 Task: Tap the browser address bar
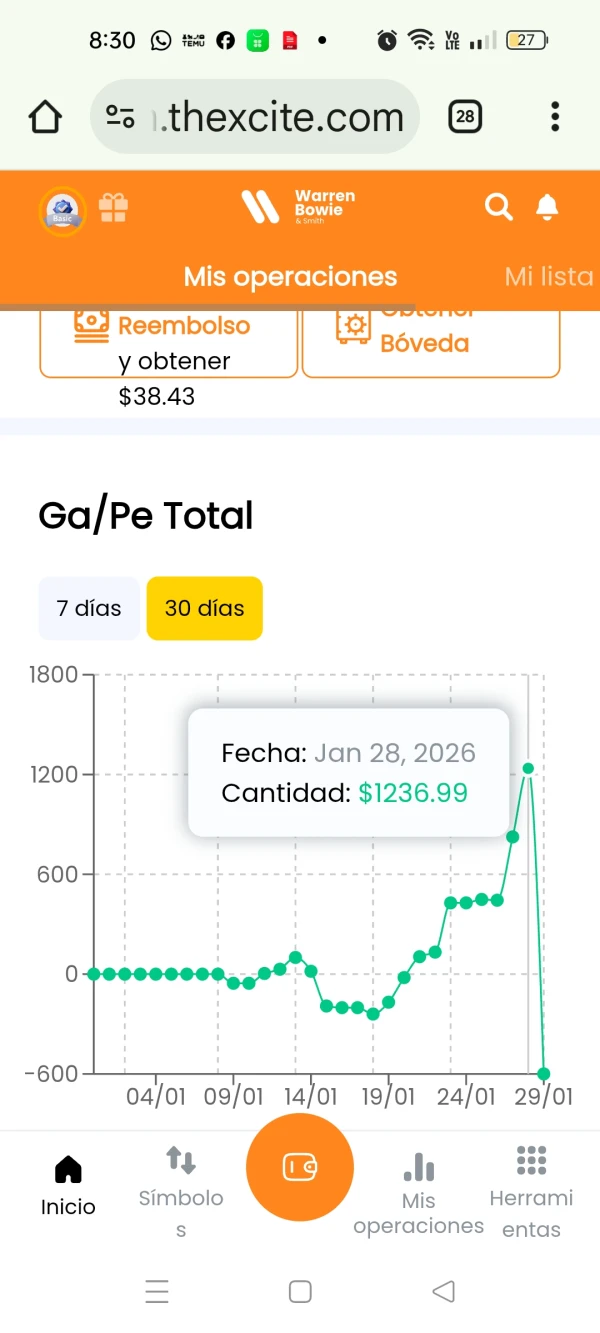(x=254, y=116)
